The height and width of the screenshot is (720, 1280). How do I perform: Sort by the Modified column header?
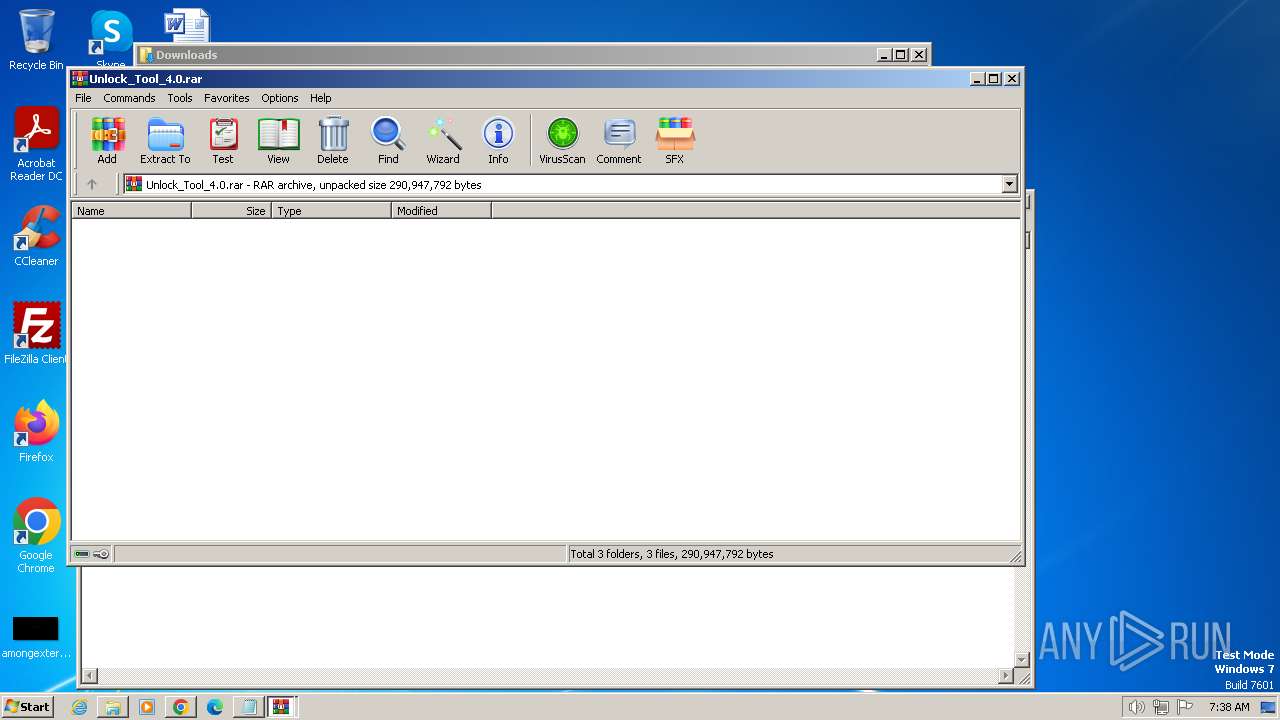[441, 211]
